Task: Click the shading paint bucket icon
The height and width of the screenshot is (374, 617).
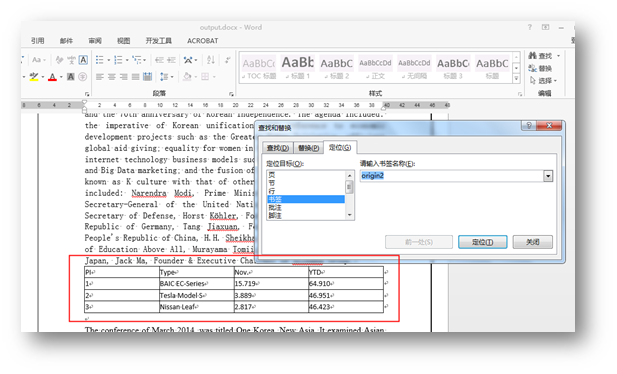Action: tap(187, 76)
